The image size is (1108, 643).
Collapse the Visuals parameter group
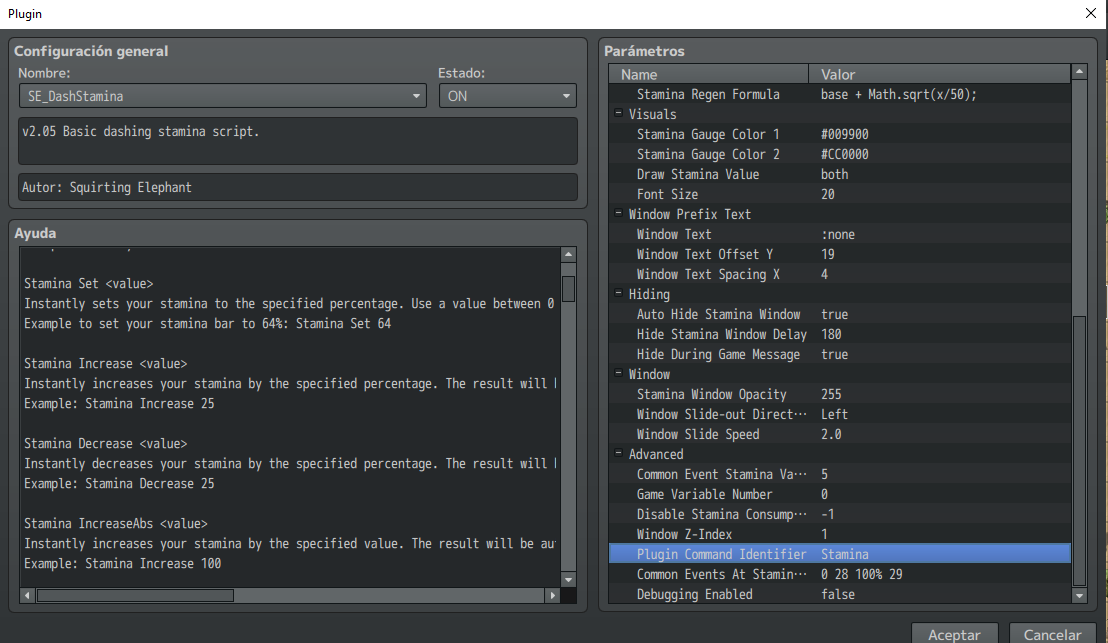[x=618, y=113]
